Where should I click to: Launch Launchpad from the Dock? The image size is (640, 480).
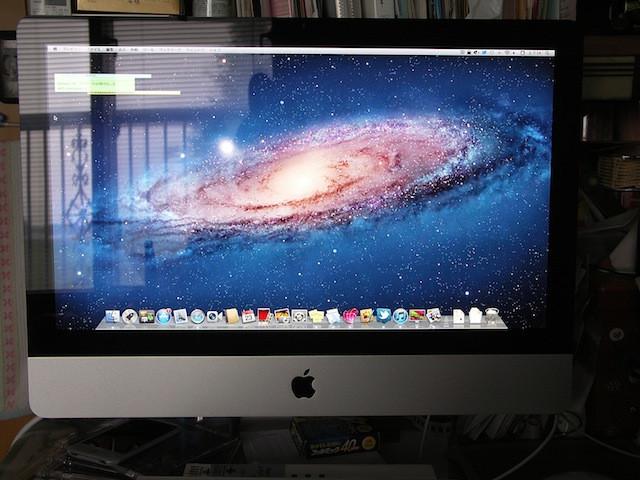(x=129, y=316)
